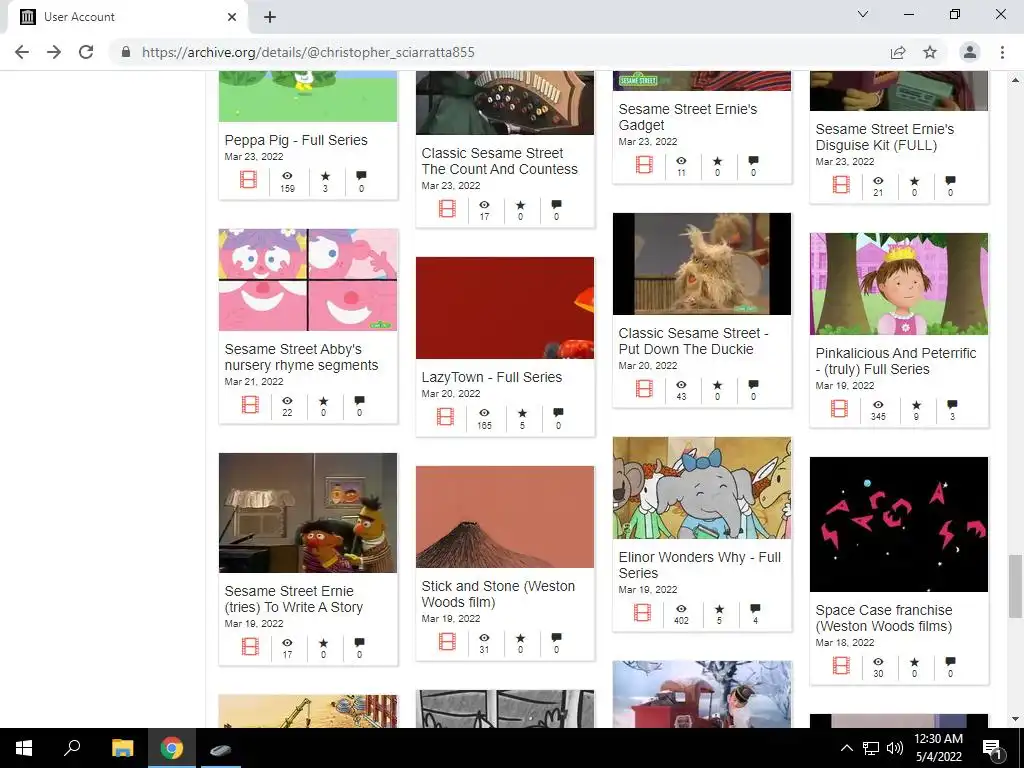Viewport: 1024px width, 768px height.
Task: Click favorites star on LazyTown card
Action: (522, 413)
